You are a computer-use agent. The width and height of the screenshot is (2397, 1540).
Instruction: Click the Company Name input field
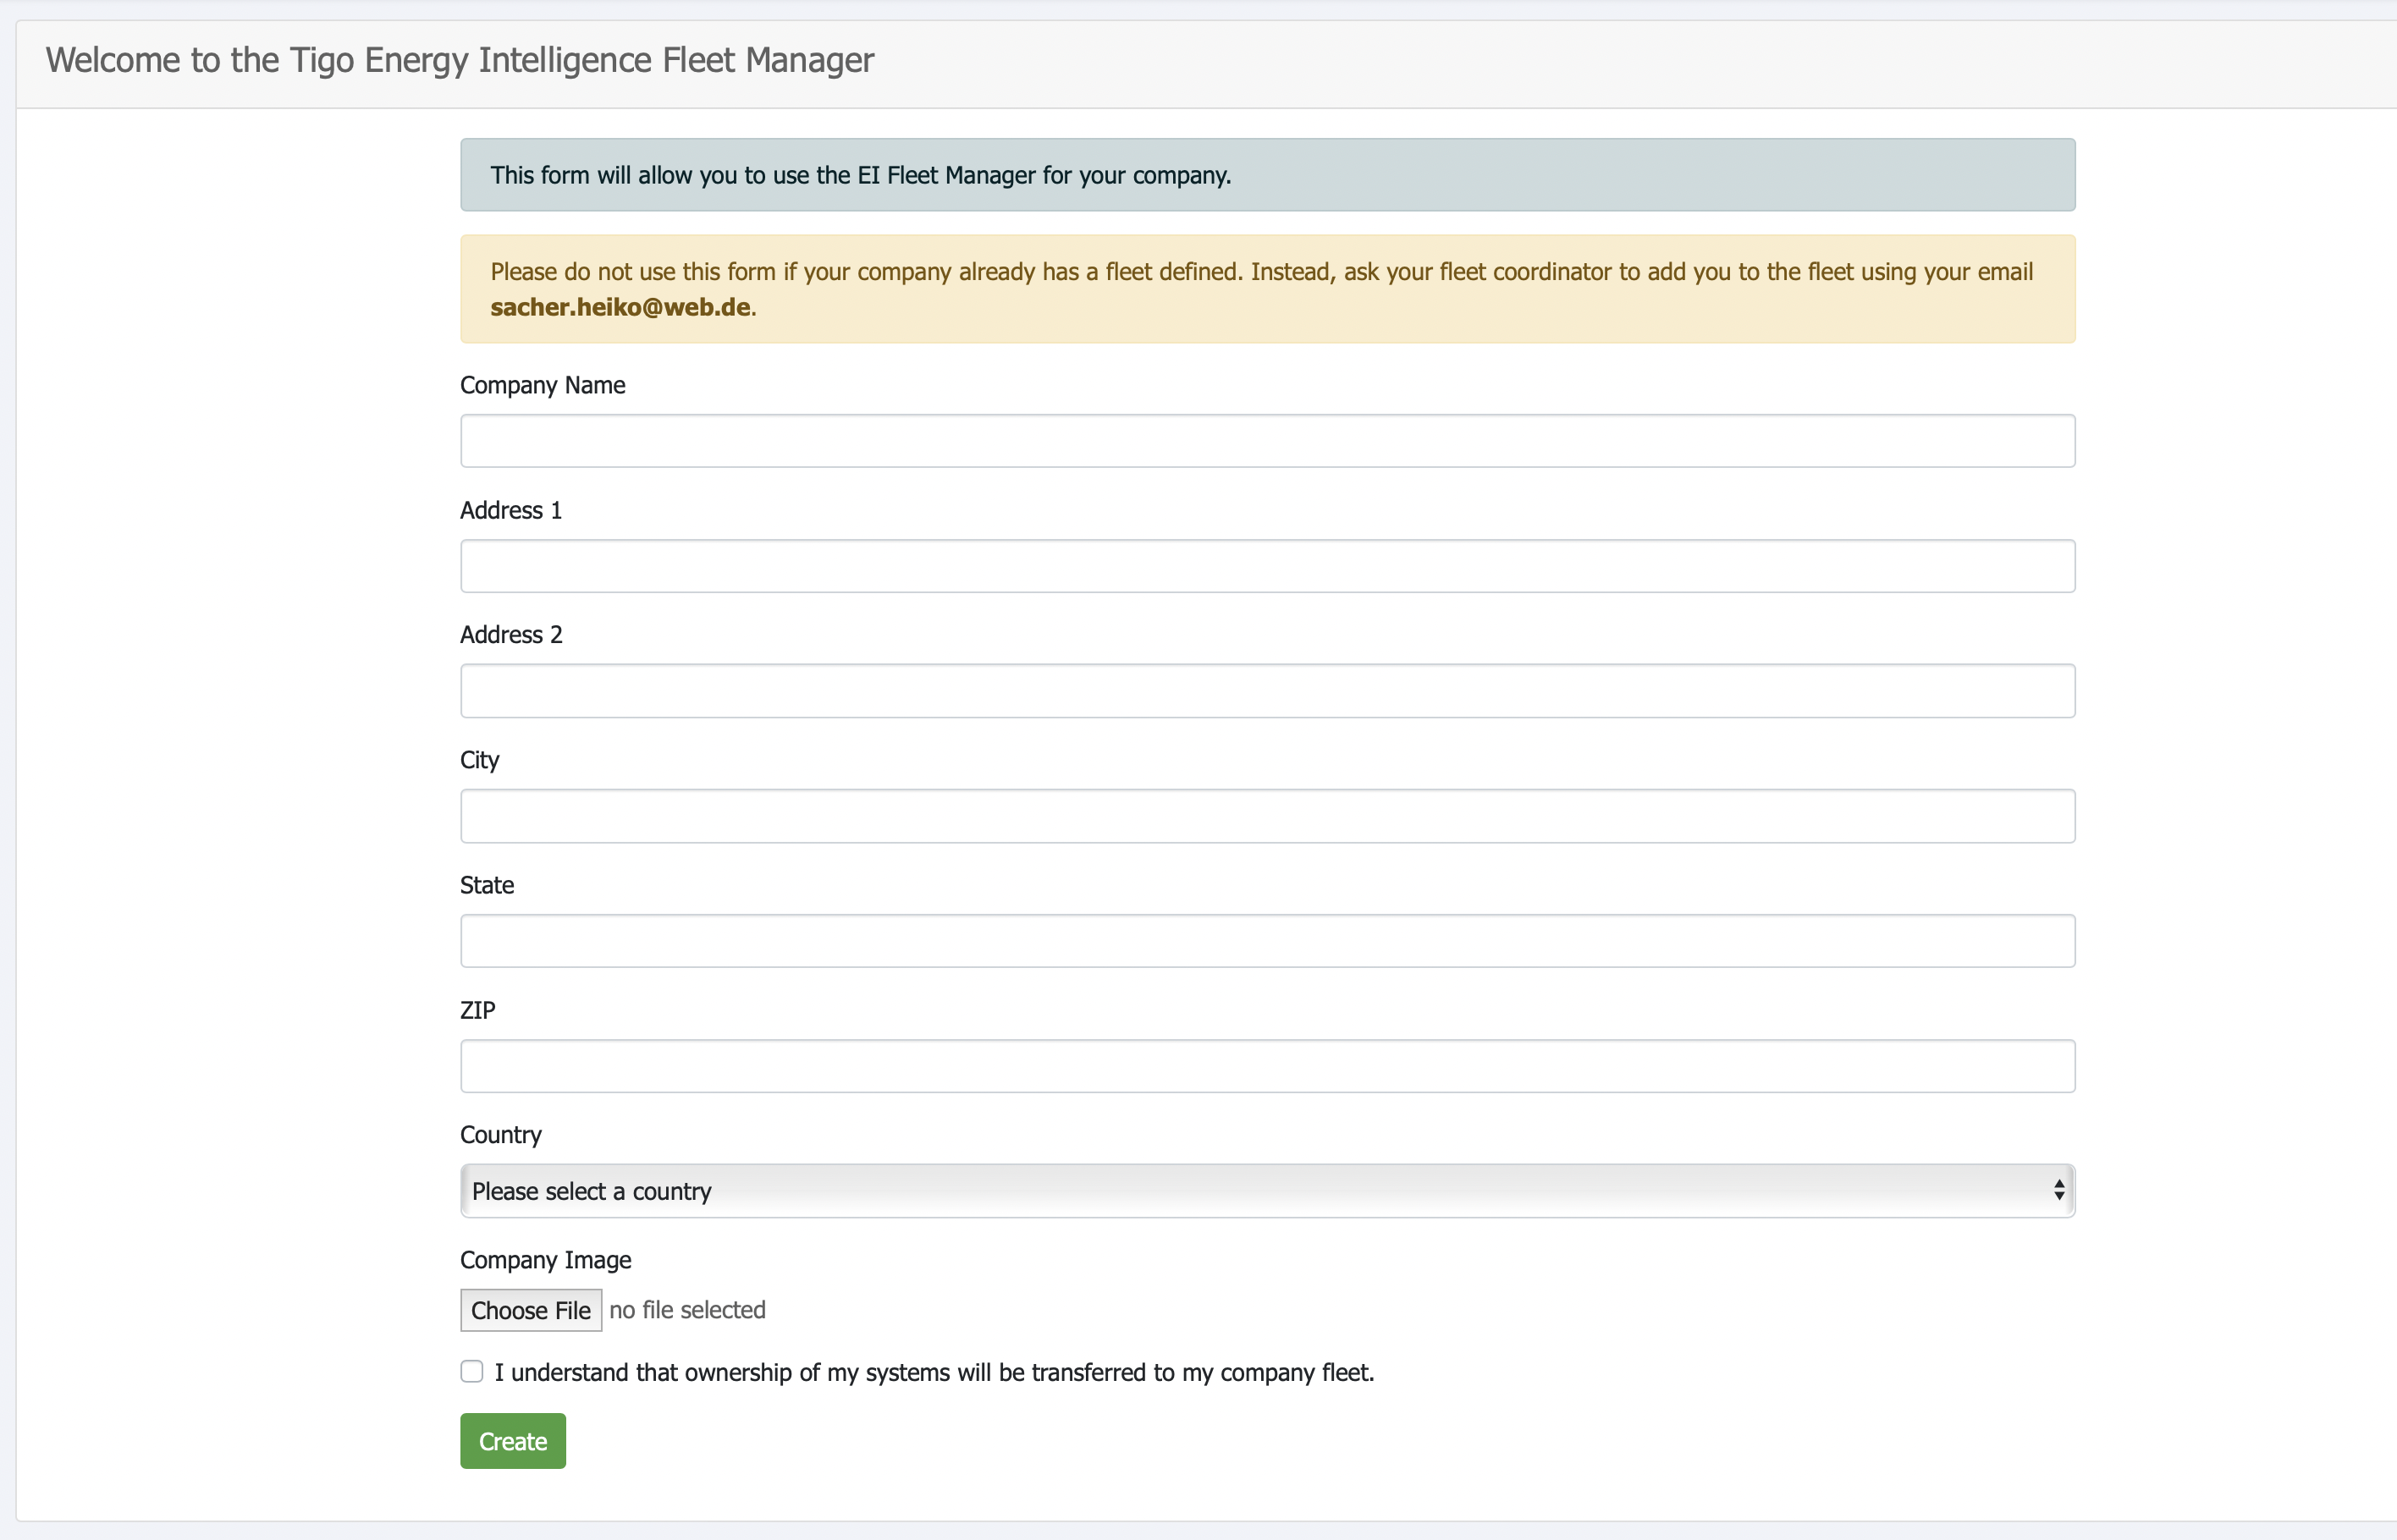click(x=1267, y=441)
